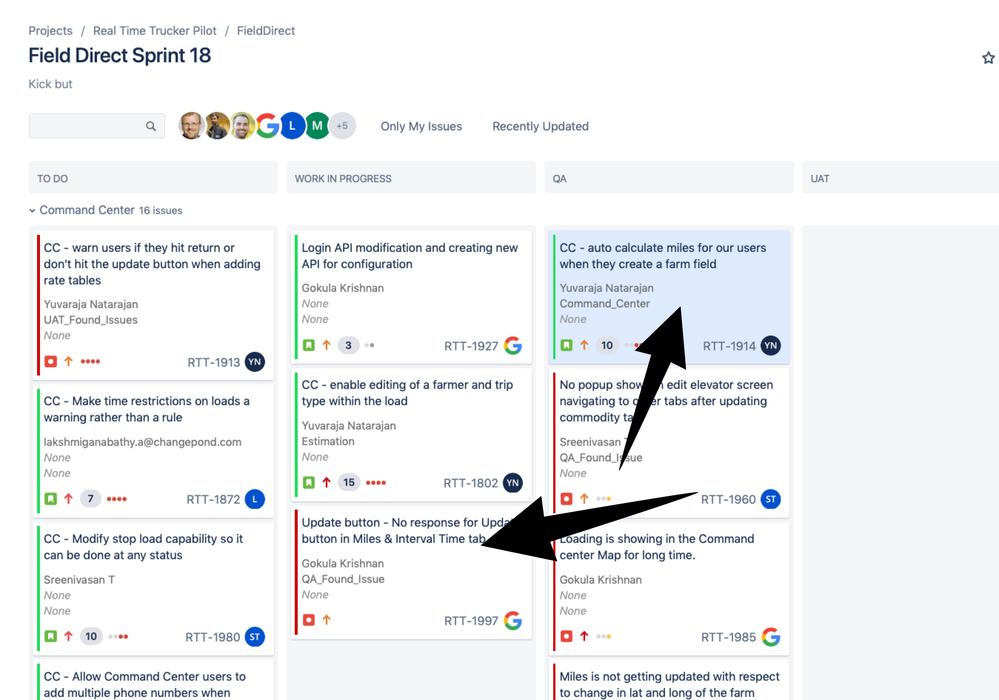Click the QA column header
This screenshot has width=999, height=700.
[669, 178]
